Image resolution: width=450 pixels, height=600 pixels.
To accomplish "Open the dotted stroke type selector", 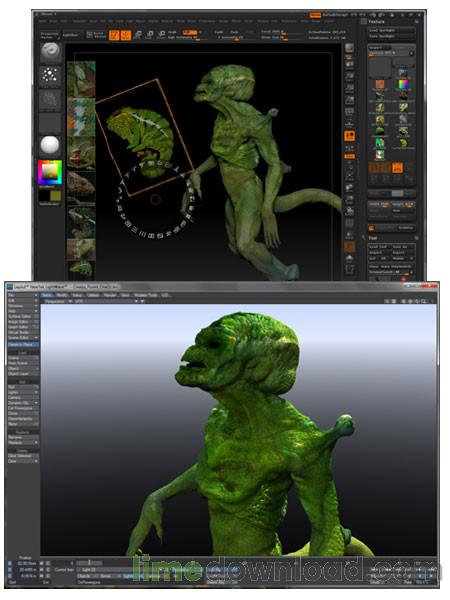I will 50,75.
